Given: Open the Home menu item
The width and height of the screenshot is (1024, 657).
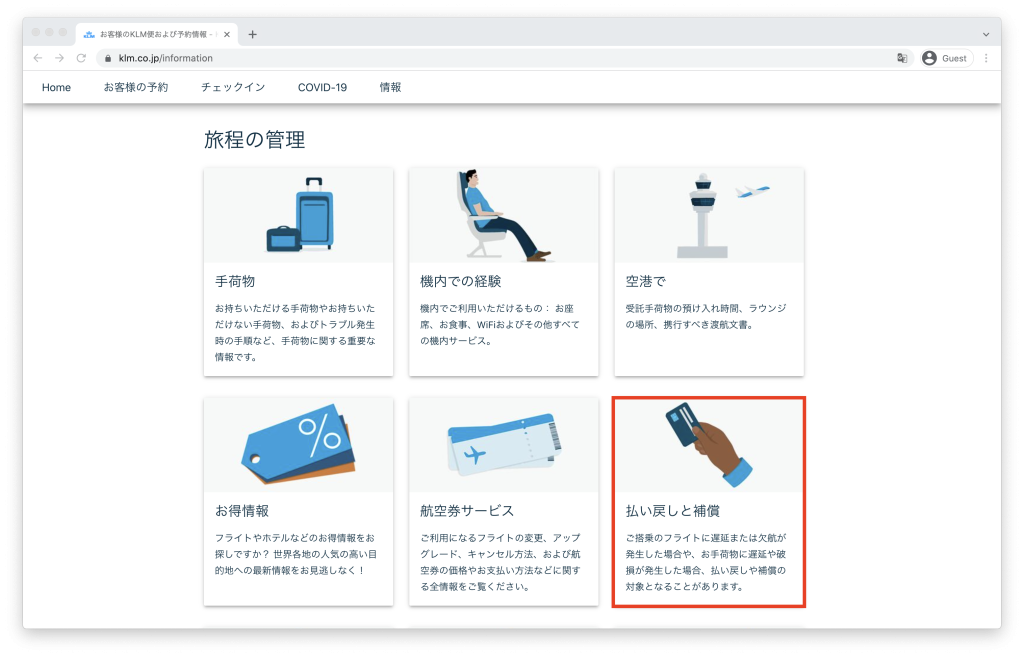Looking at the screenshot, I should tap(56, 87).
